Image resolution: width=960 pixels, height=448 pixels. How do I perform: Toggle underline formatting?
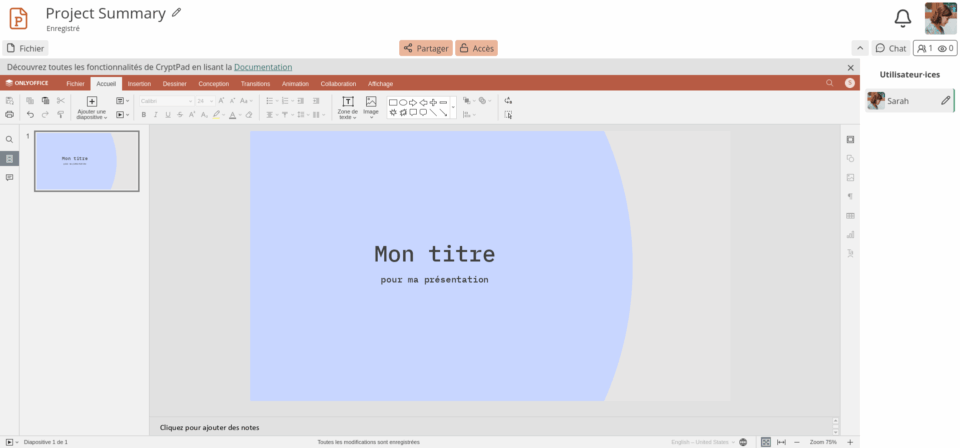coord(168,114)
